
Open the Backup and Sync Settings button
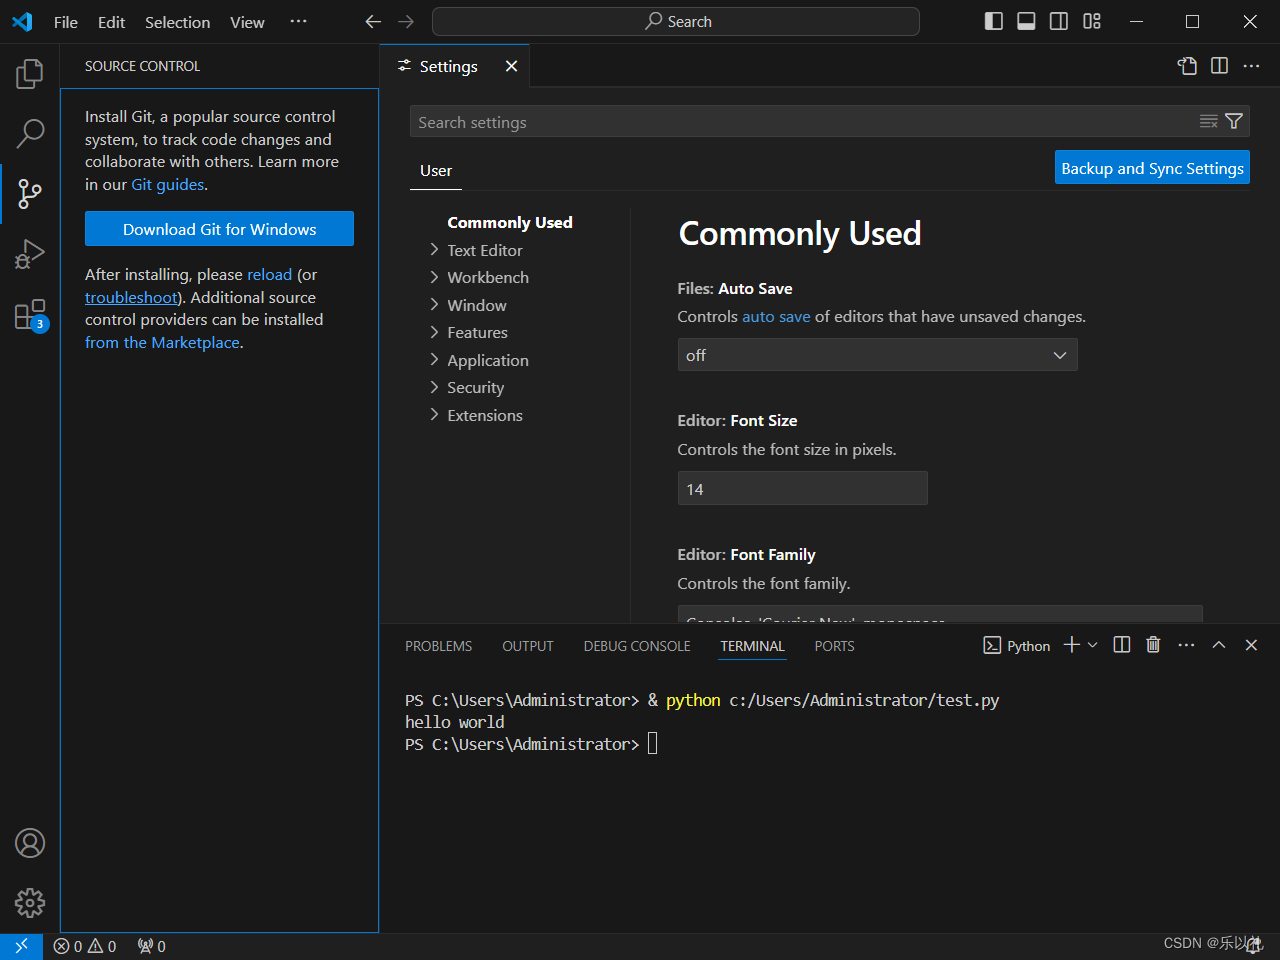[x=1152, y=167]
